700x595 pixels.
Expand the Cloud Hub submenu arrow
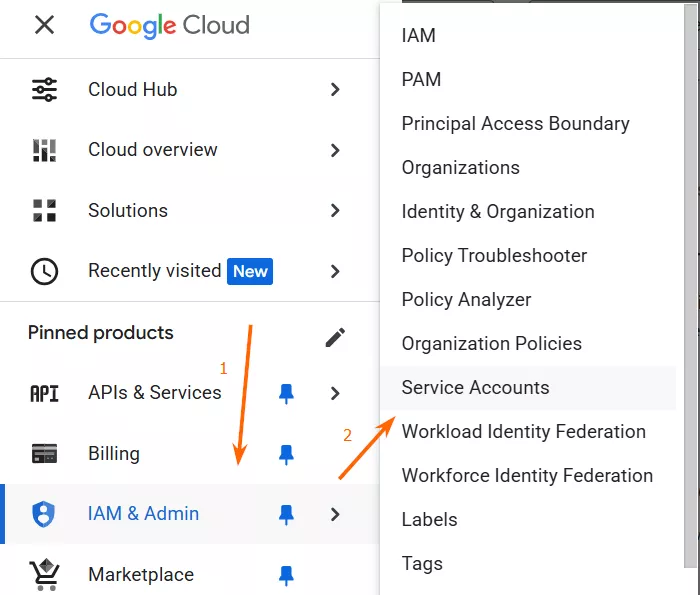click(335, 90)
